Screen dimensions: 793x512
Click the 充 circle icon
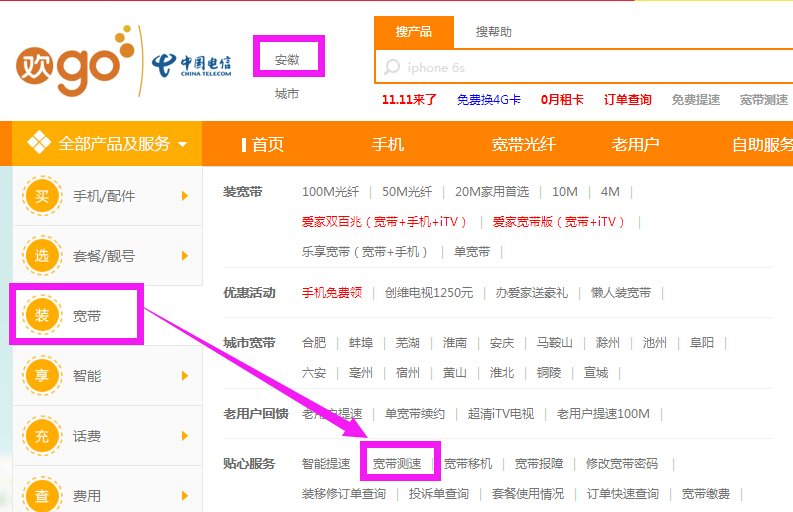42,435
